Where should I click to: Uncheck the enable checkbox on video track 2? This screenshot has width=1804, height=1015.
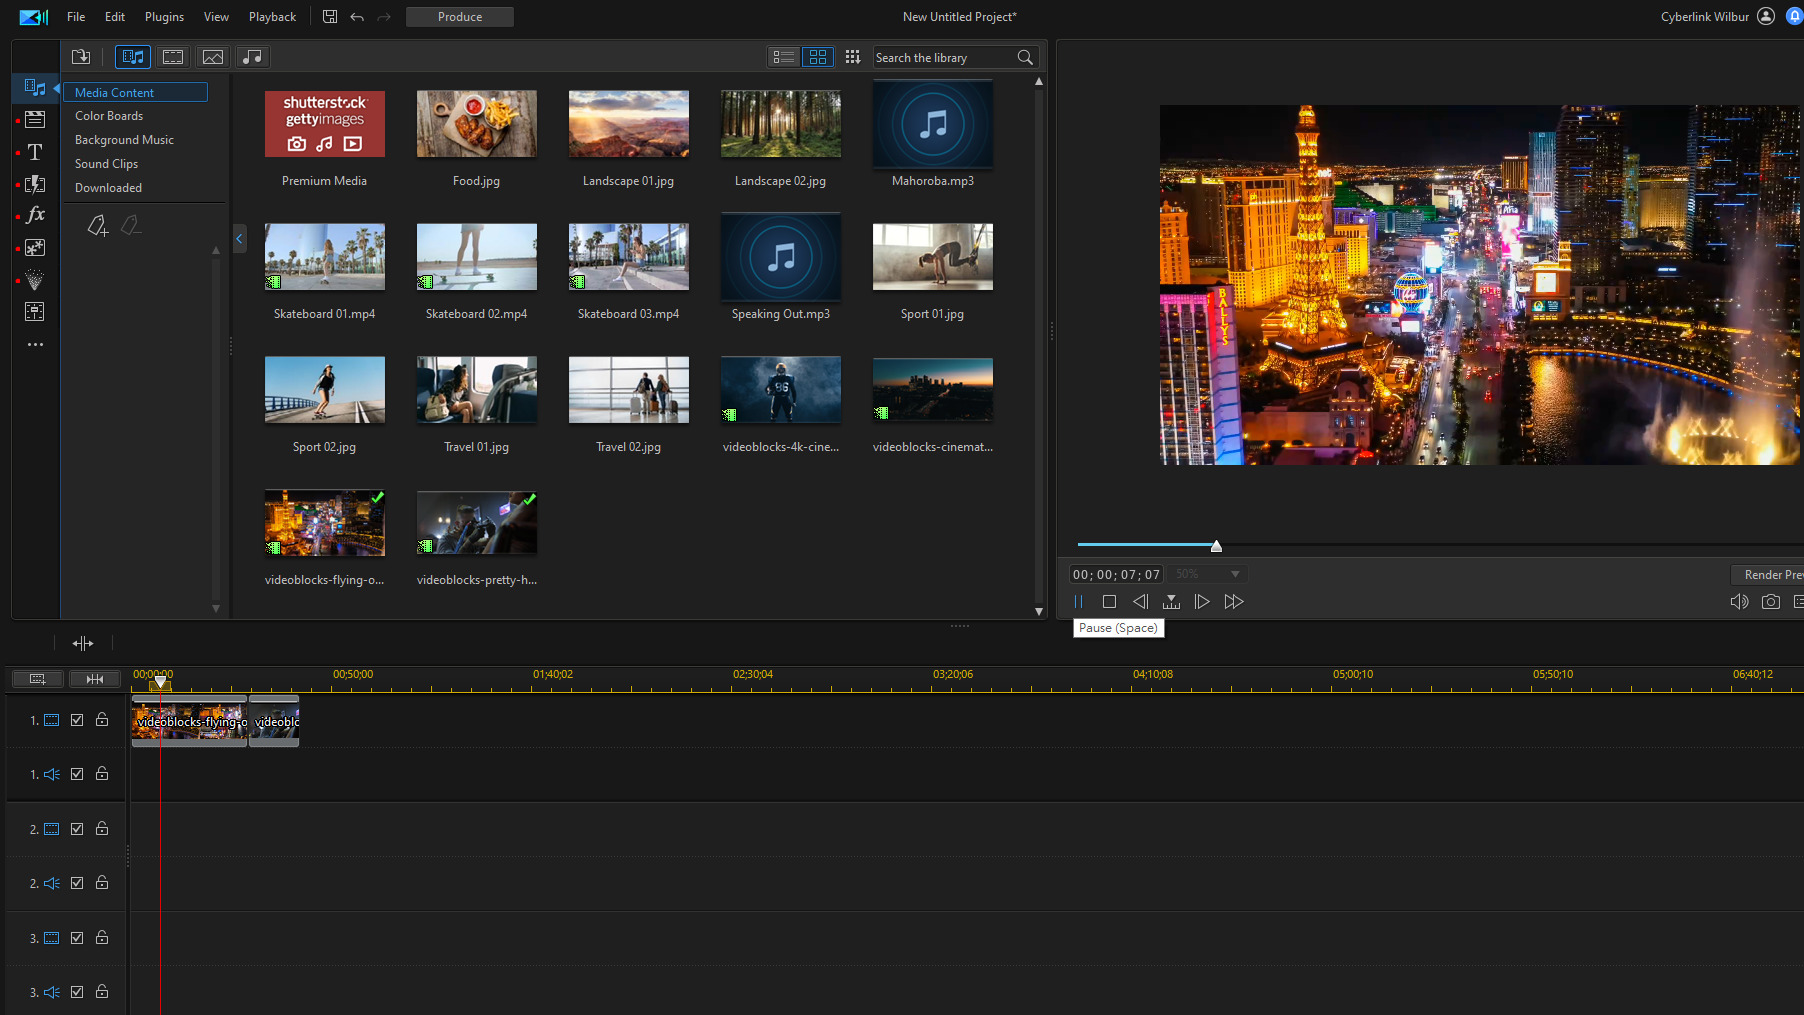pos(77,828)
